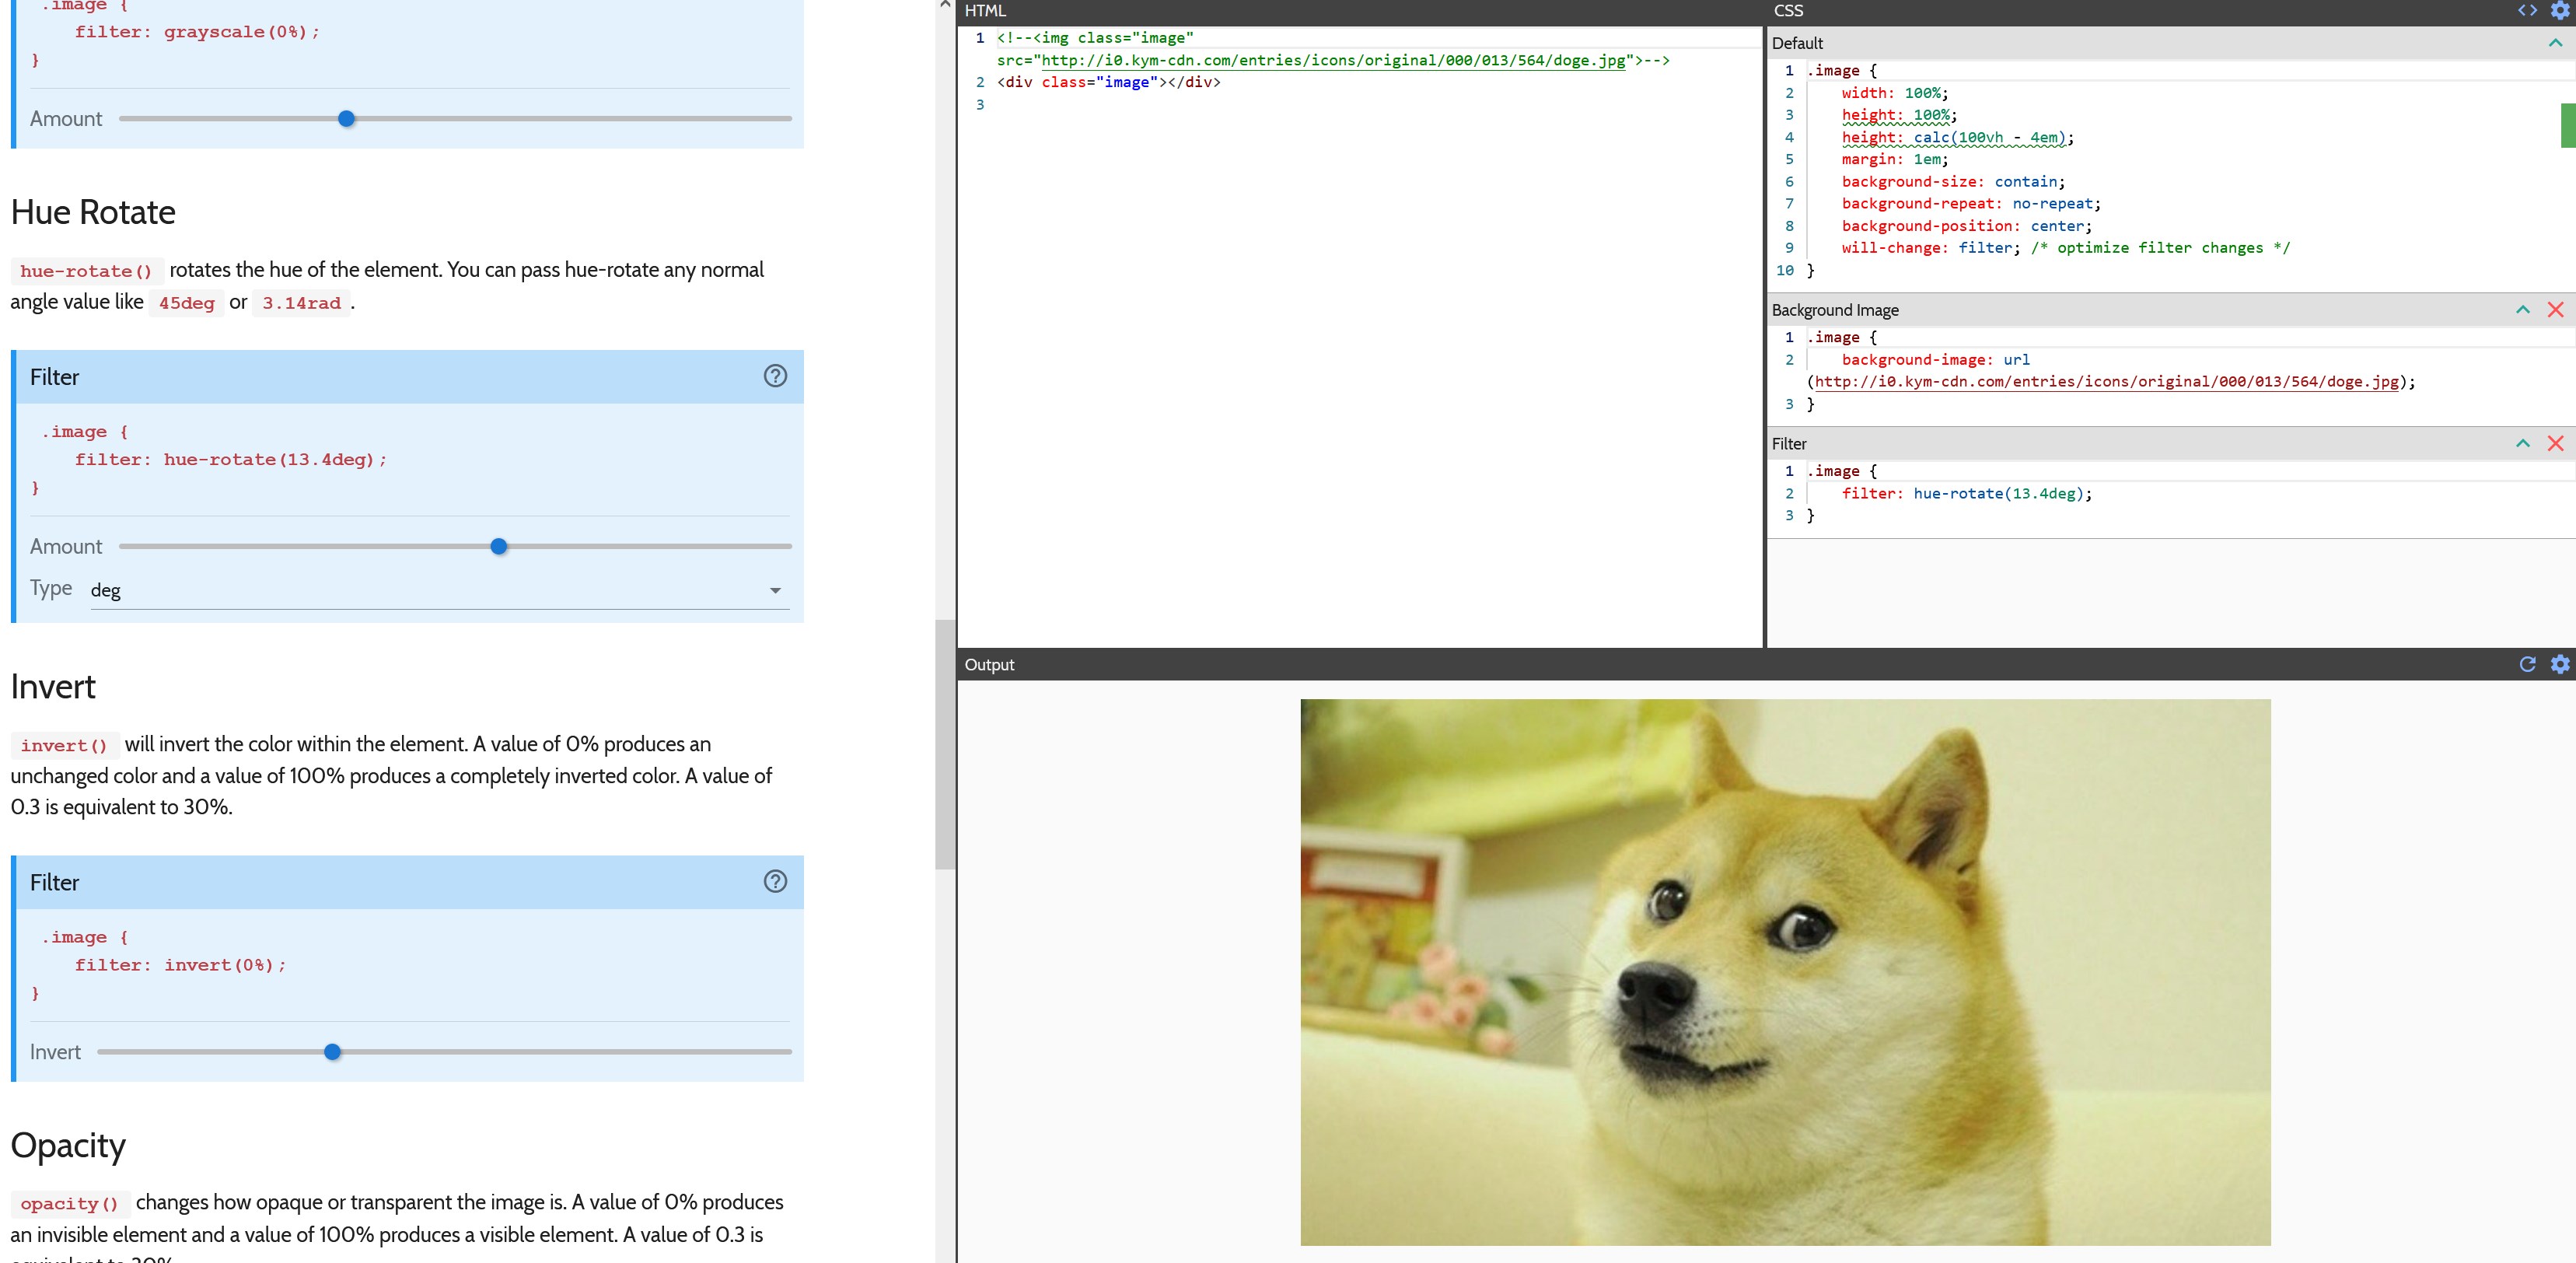Click the grayscale Amount slider handle
2576x1263 pixels.
(x=346, y=119)
